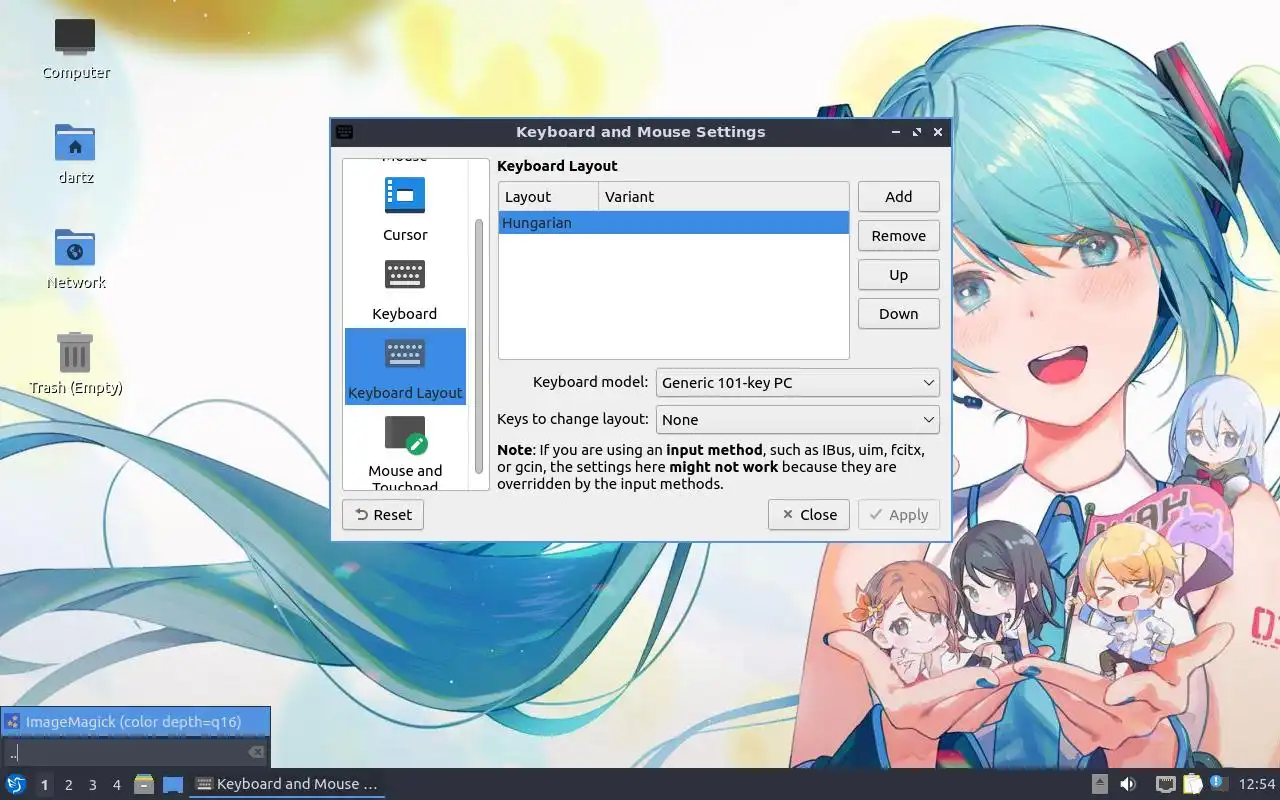The image size is (1280, 800).
Task: Click the Variant column header
Action: click(x=724, y=196)
